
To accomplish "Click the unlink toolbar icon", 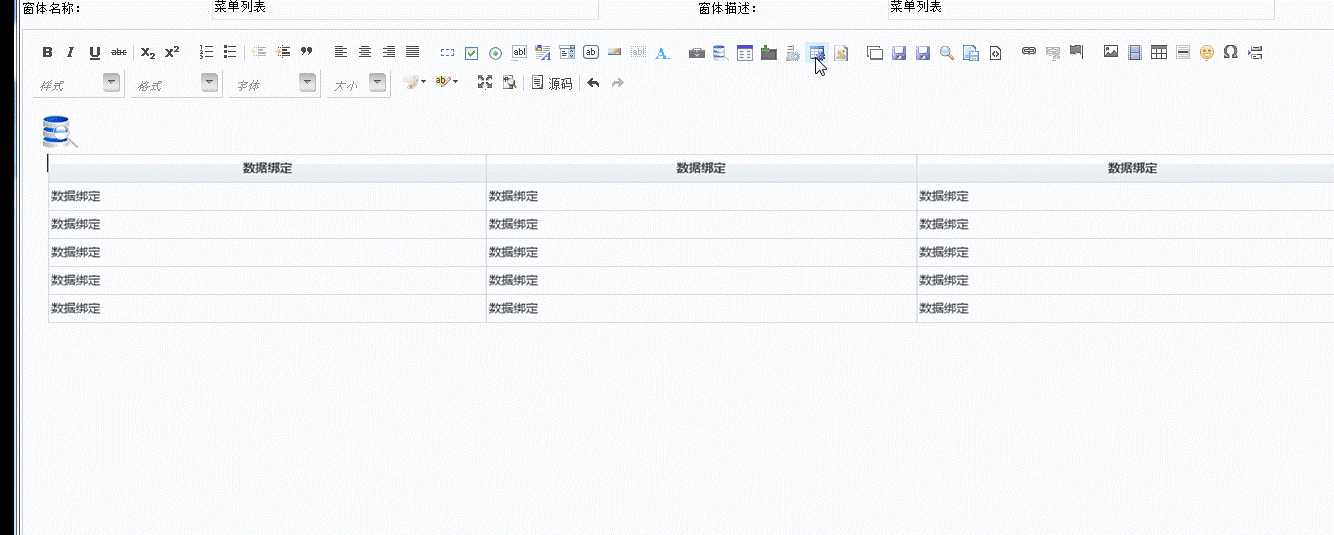I will [x=1053, y=52].
